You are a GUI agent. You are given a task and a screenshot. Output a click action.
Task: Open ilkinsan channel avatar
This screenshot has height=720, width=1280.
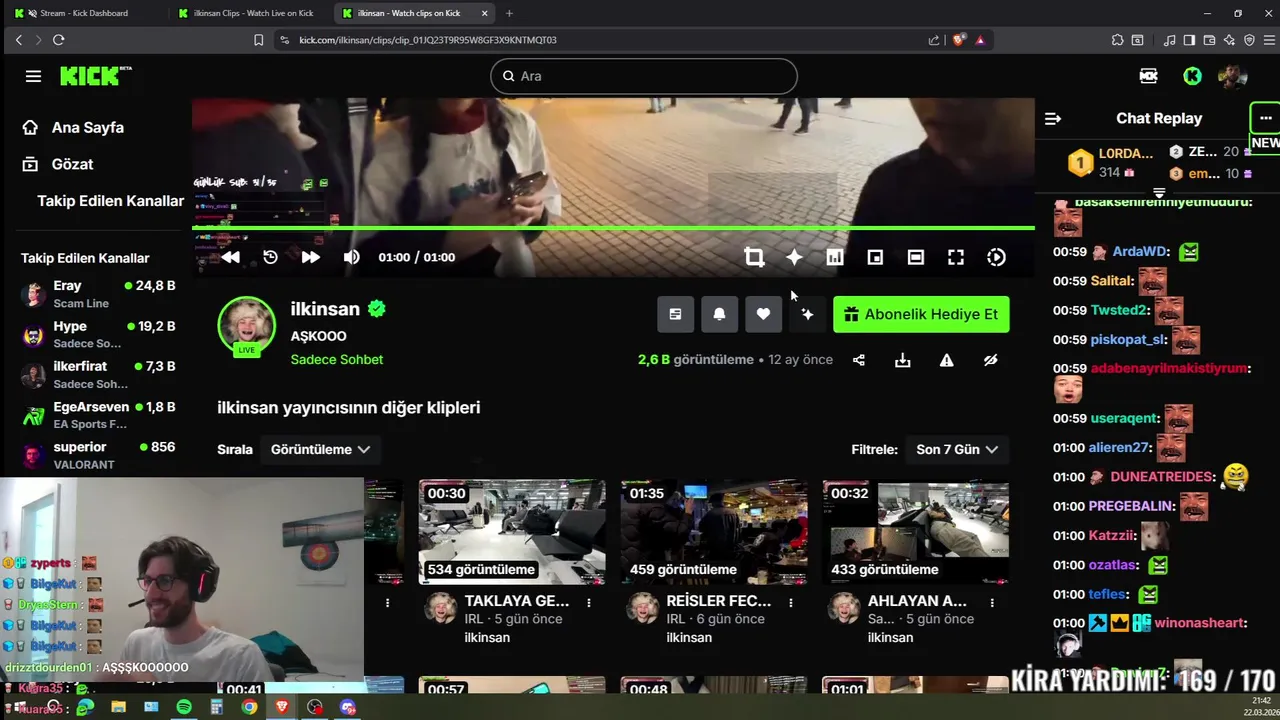pos(246,326)
